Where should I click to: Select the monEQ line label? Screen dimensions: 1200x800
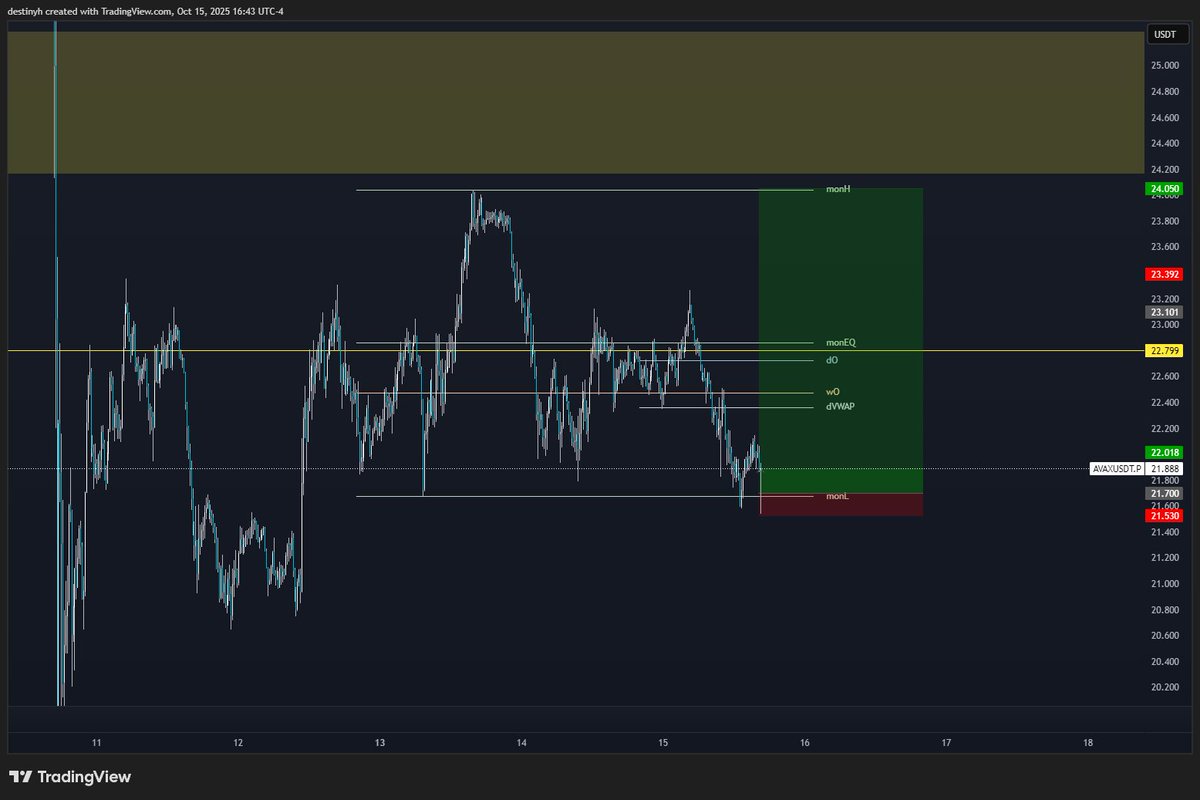[x=841, y=342]
